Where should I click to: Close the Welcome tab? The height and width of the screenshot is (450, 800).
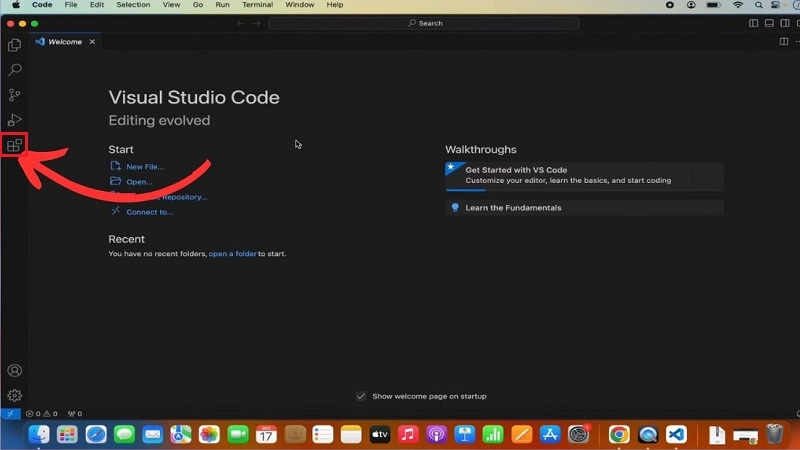tap(92, 42)
